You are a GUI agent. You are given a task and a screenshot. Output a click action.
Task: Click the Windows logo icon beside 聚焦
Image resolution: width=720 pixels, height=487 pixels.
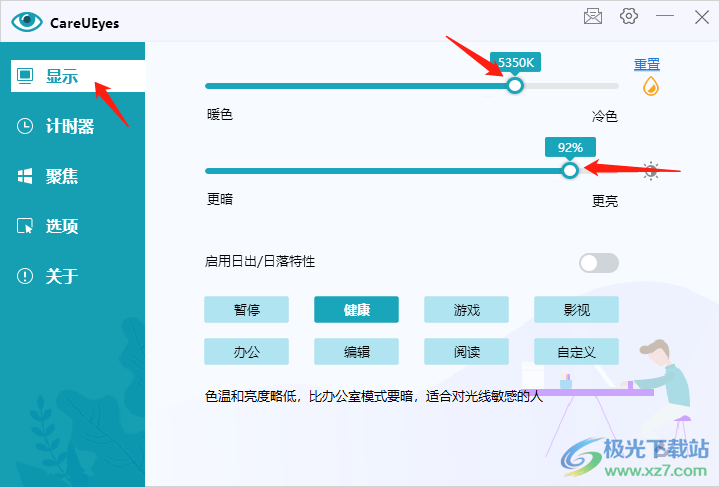click(25, 176)
